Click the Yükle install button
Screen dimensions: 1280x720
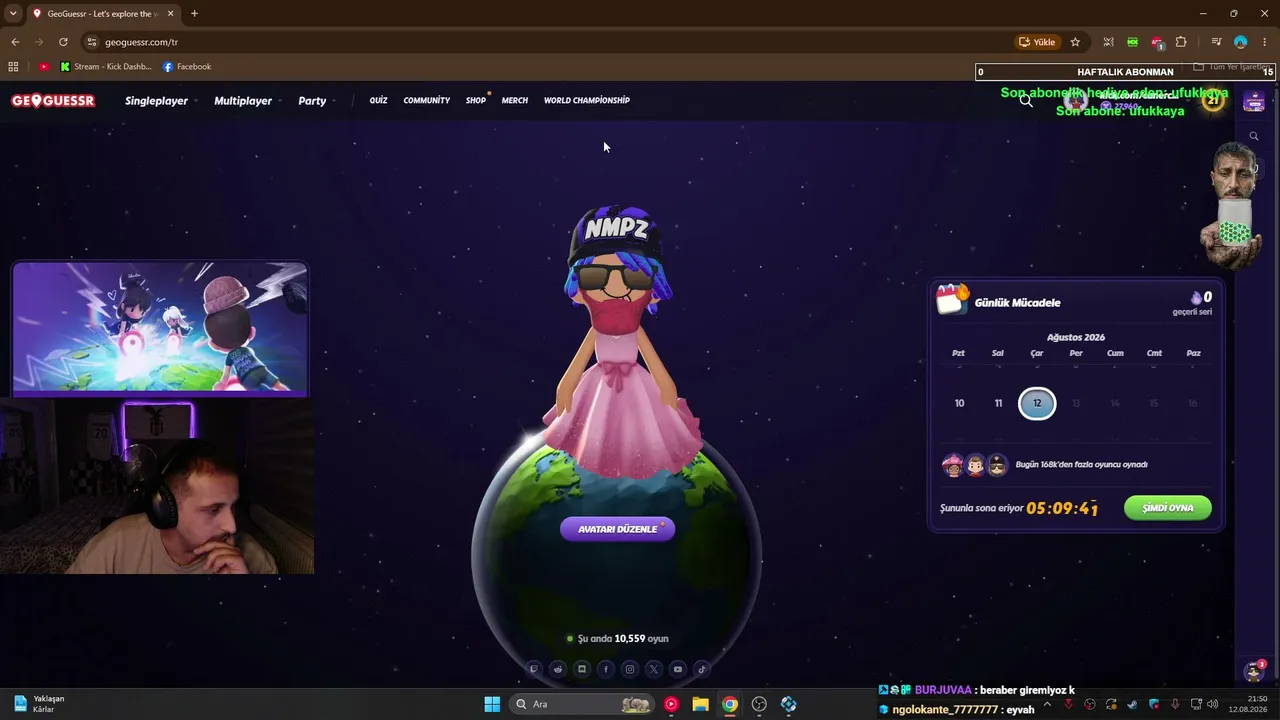click(x=1037, y=42)
